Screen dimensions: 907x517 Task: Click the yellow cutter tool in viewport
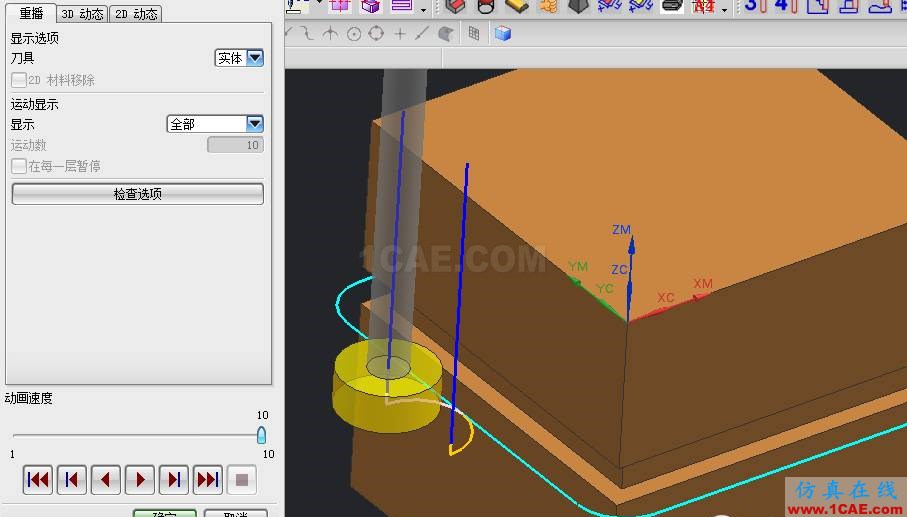388,386
